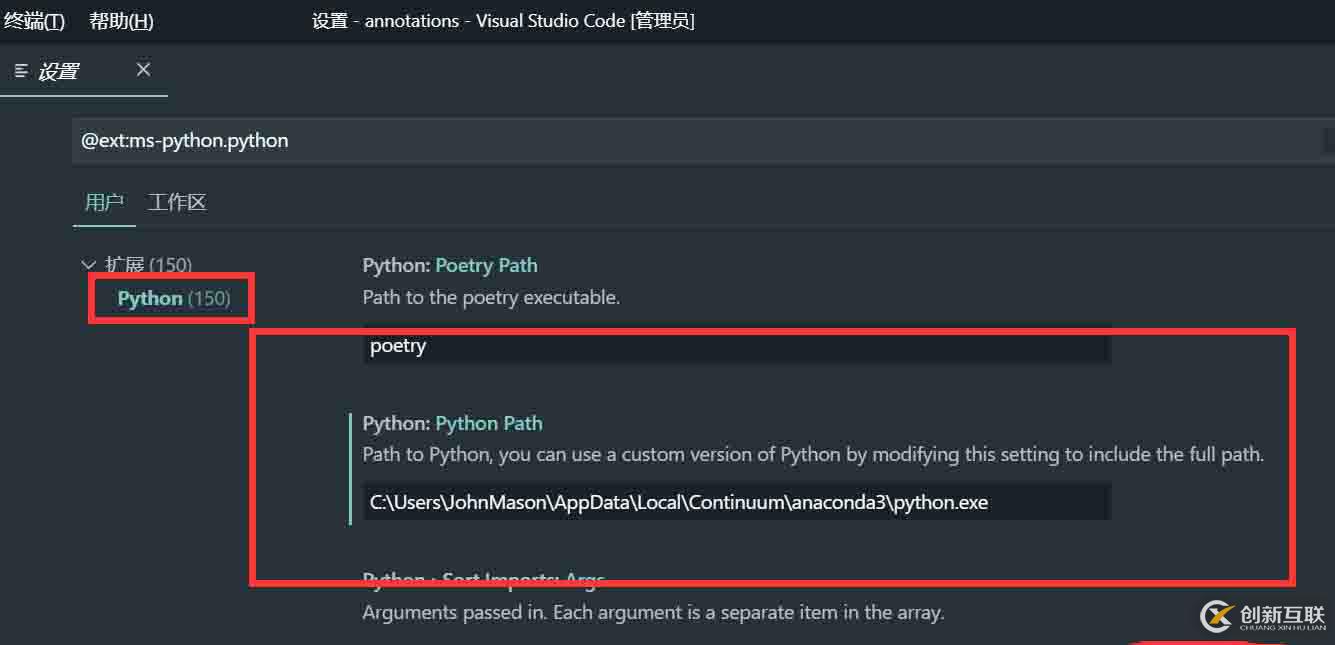Click the Python: Sort Imports: Args heading
The height and width of the screenshot is (645, 1335).
tap(483, 578)
